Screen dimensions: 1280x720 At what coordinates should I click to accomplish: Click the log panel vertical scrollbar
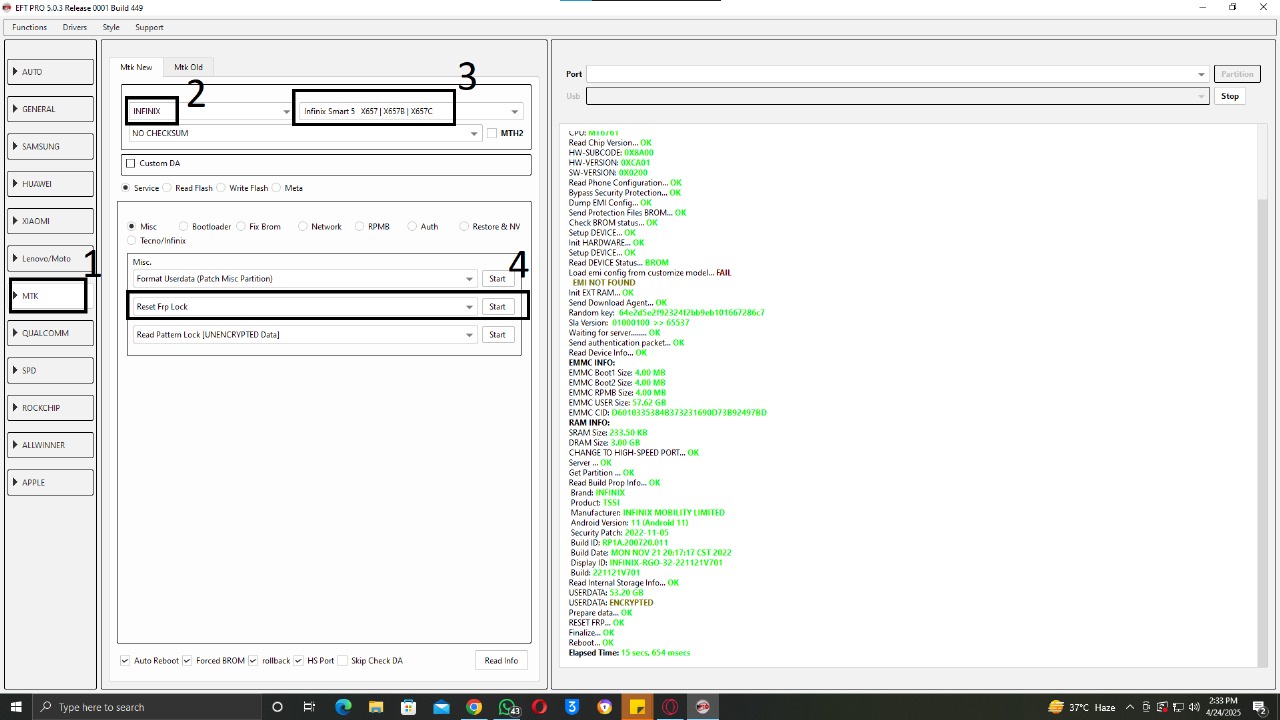pos(1263,396)
